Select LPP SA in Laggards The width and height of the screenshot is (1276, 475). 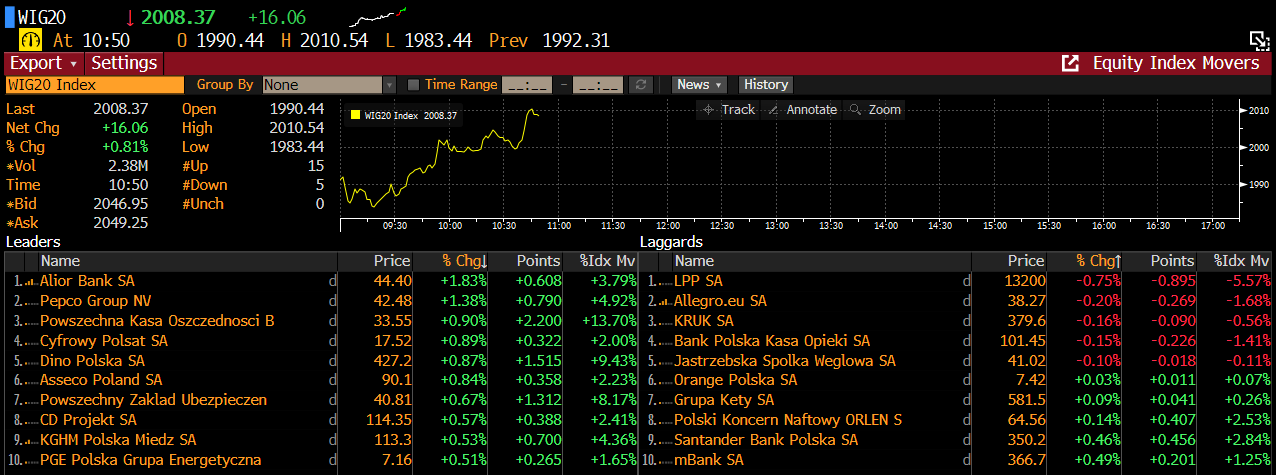click(x=956, y=281)
